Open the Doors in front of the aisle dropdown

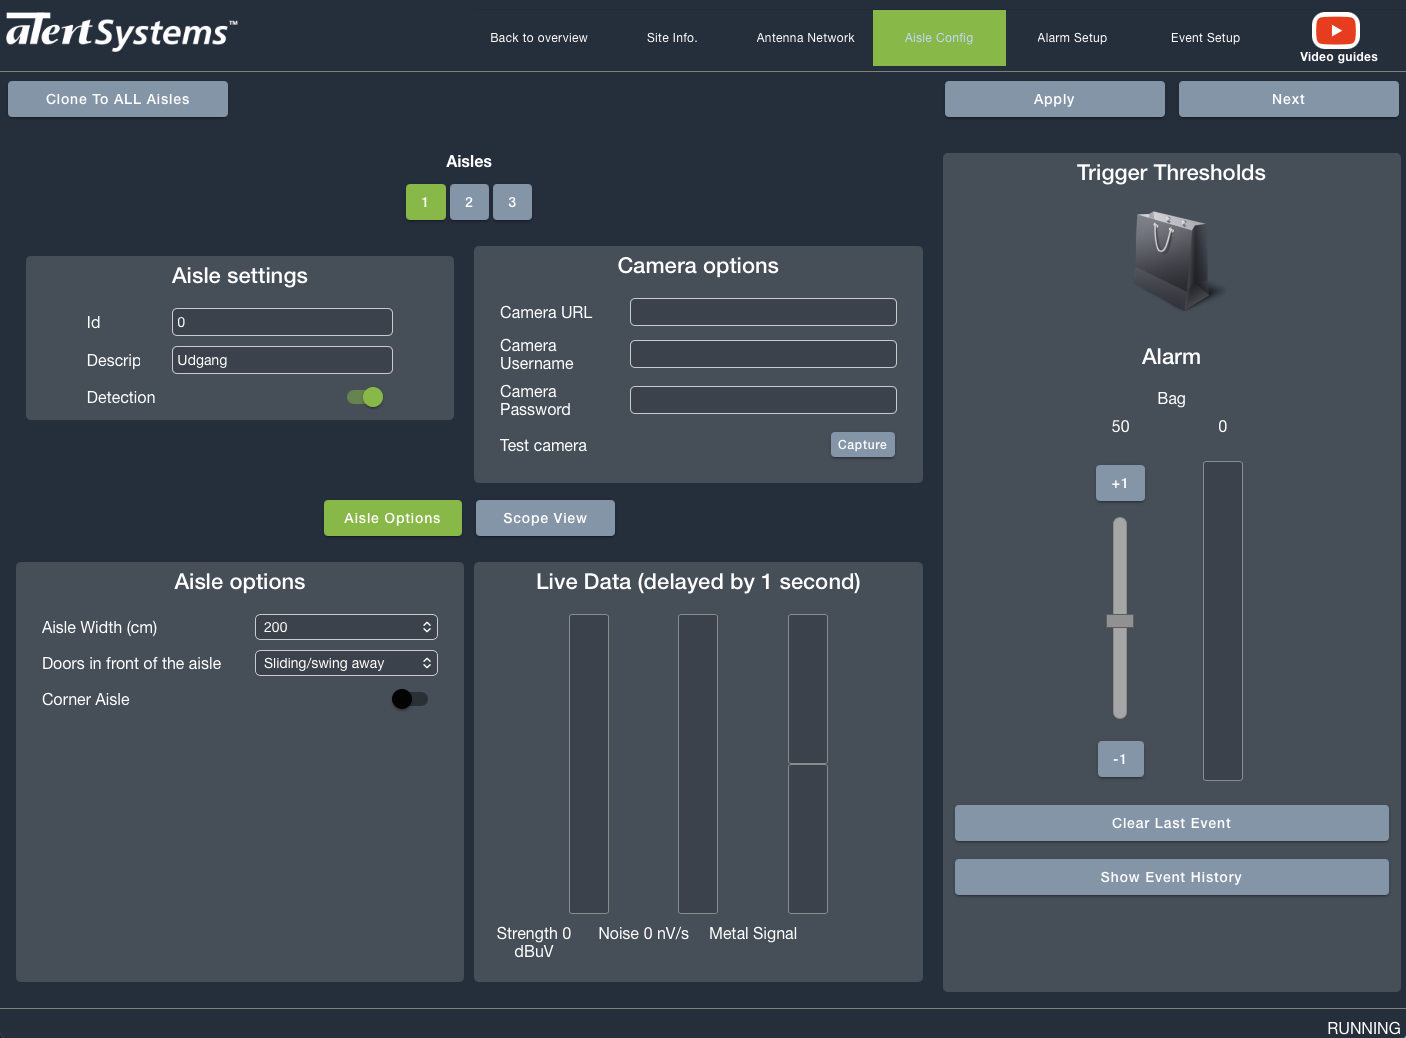pos(345,662)
